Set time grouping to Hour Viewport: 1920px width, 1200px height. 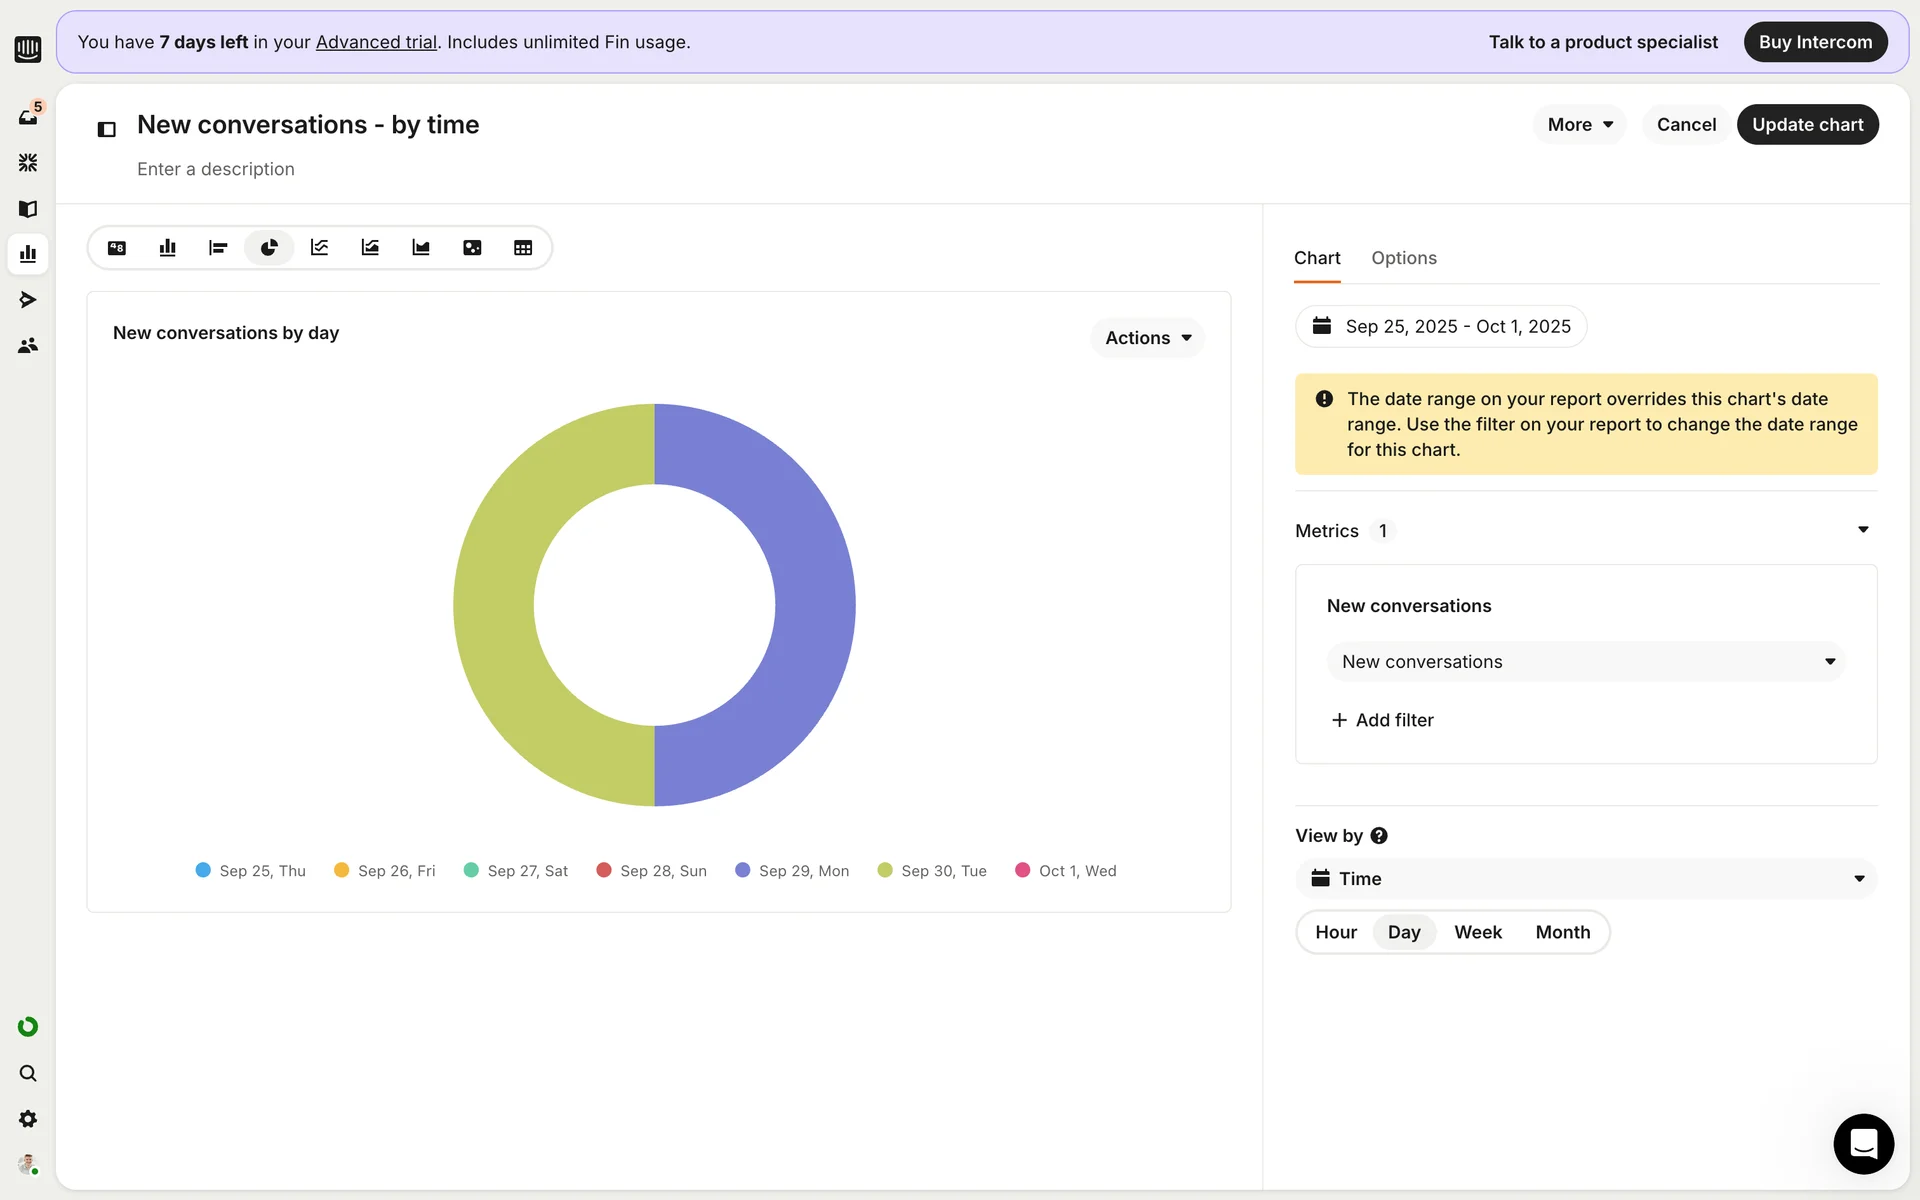coord(1335,932)
